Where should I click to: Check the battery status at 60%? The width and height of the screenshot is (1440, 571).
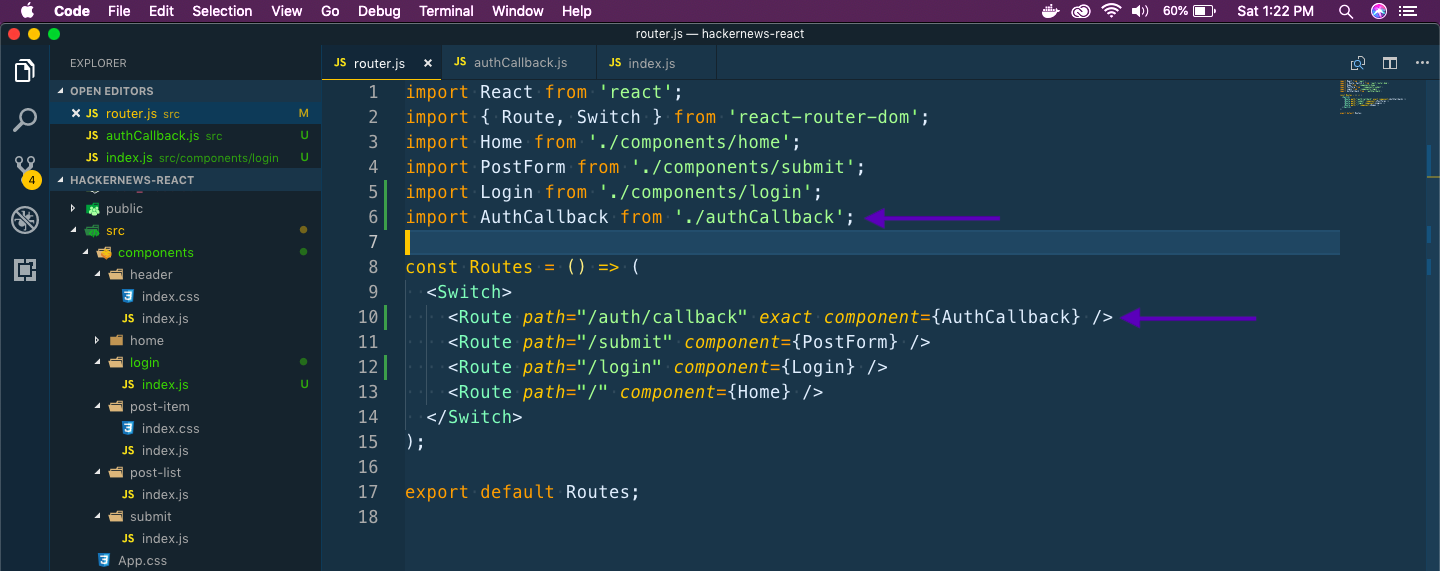1190,11
